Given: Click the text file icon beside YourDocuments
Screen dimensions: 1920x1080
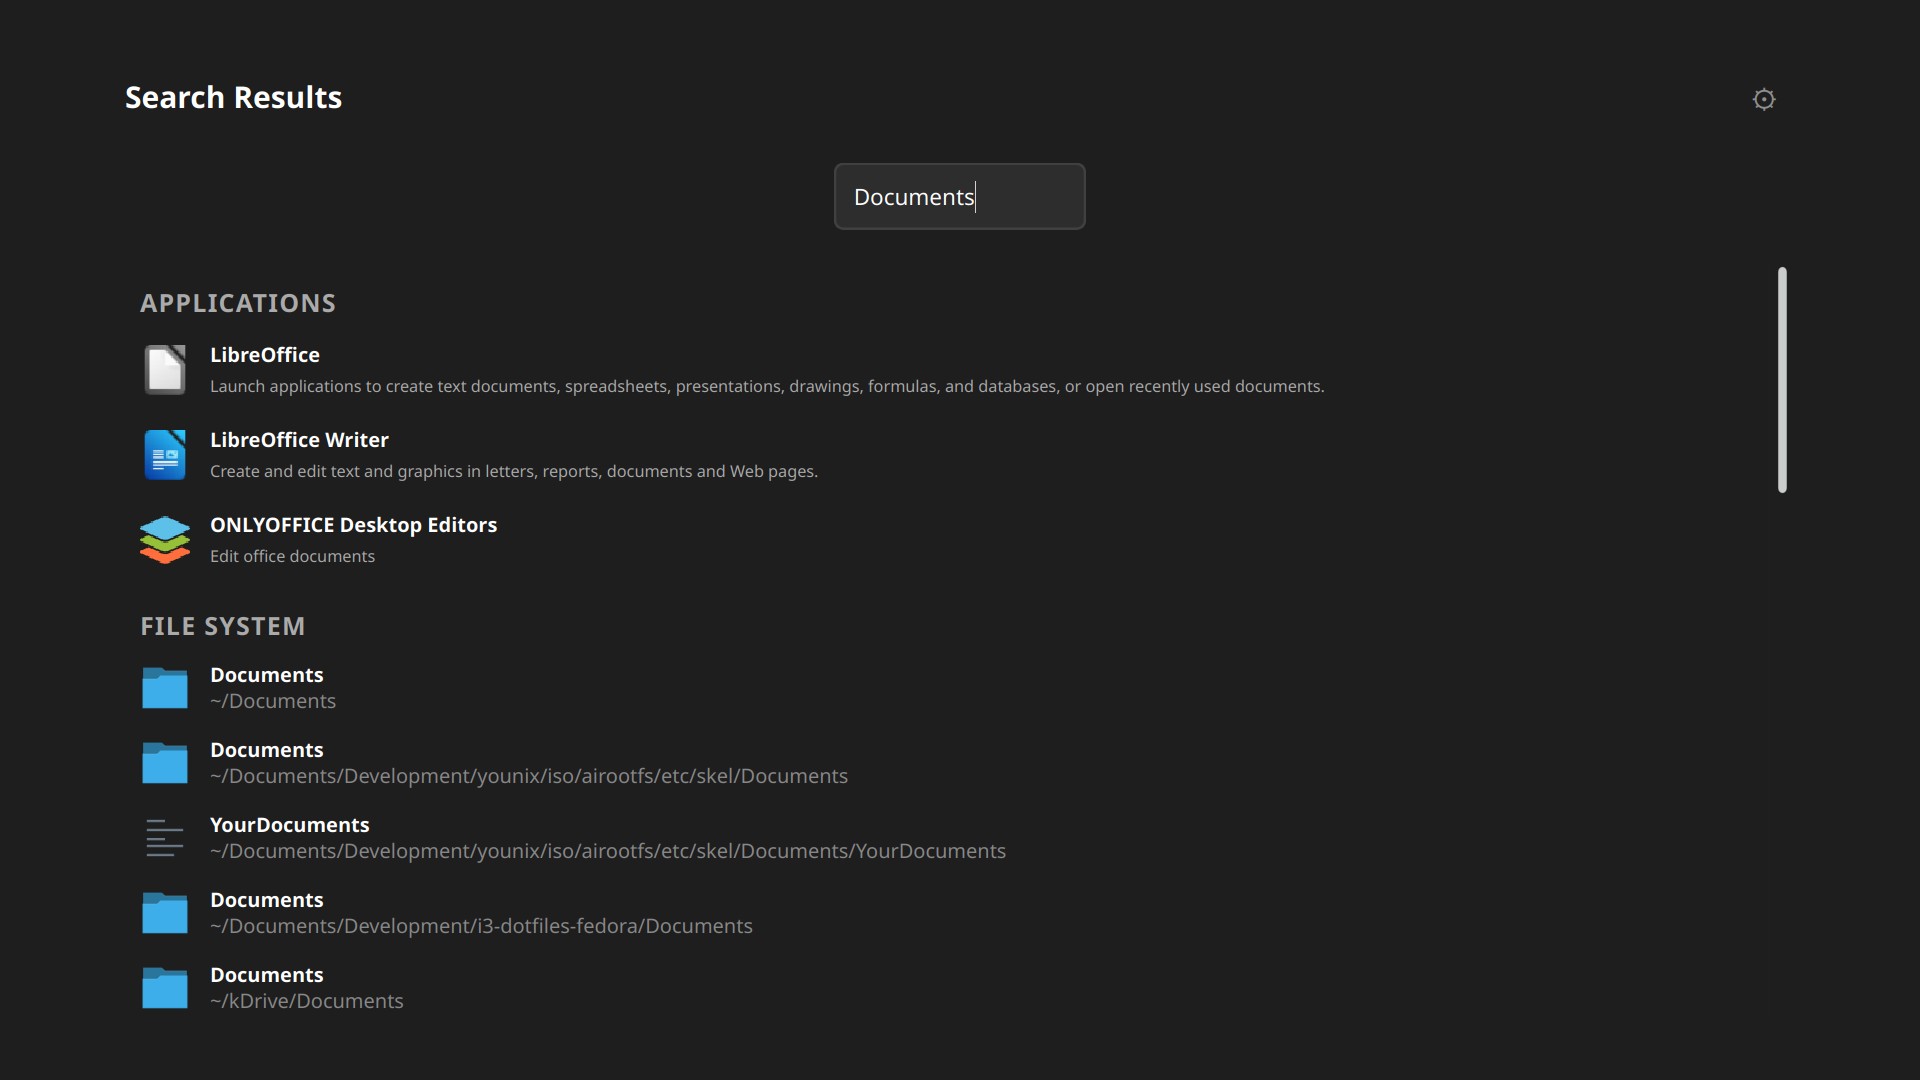Looking at the screenshot, I should pyautogui.click(x=165, y=838).
